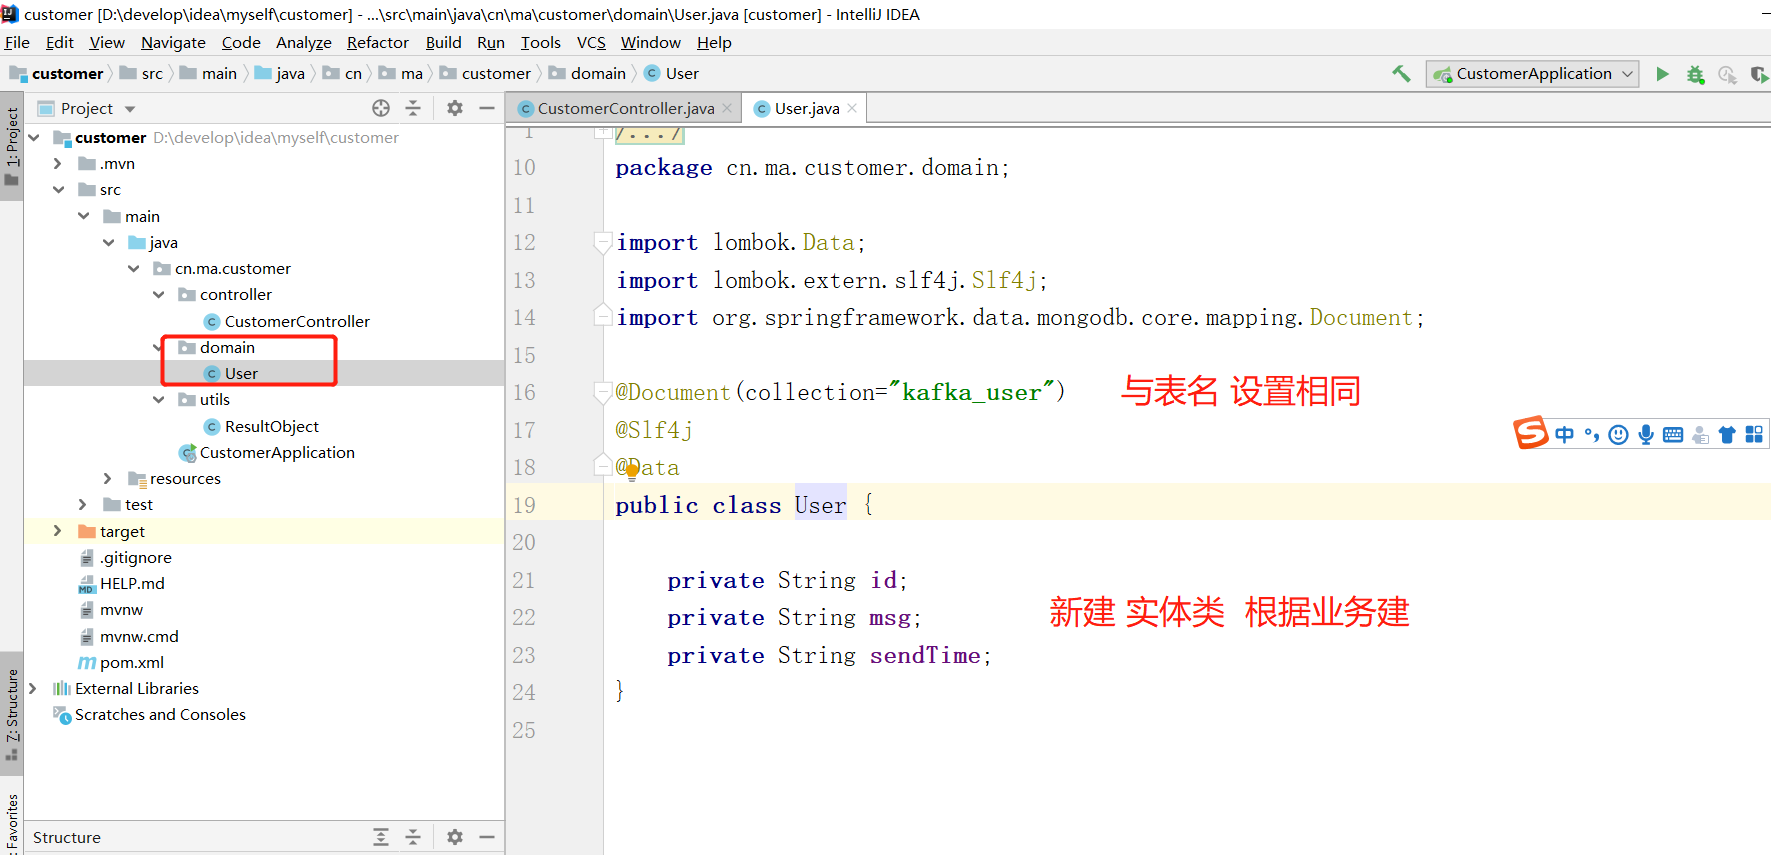This screenshot has height=855, width=1771.
Task: Collapse the java source folder
Action: coord(108,242)
